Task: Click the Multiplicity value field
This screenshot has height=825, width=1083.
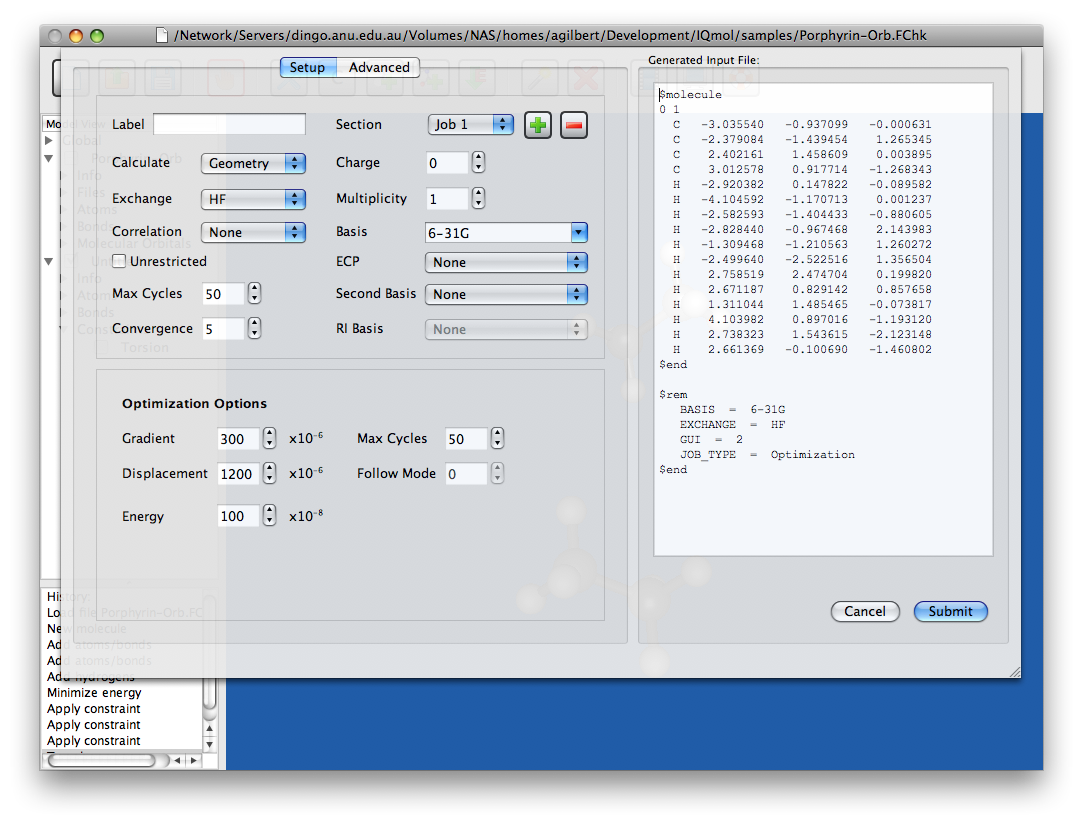Action: click(x=448, y=199)
